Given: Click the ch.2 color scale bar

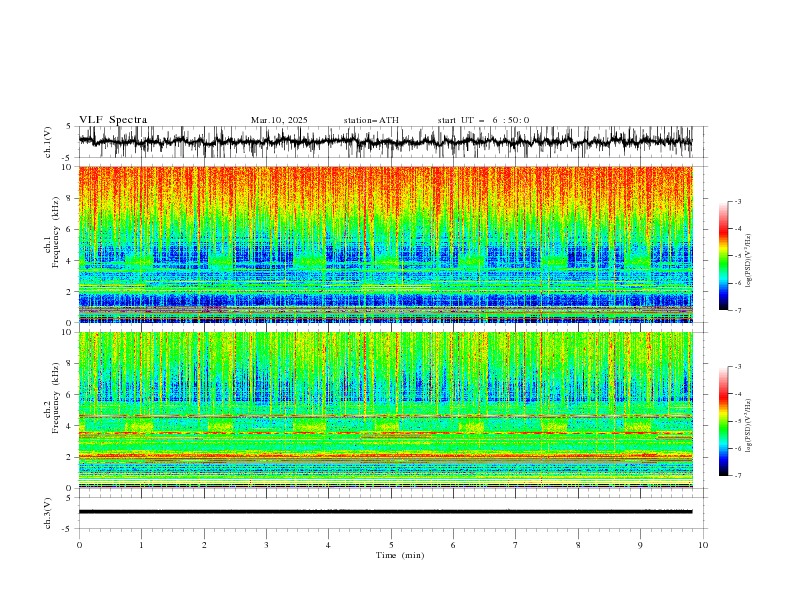Looking at the screenshot, I should coord(723,421).
